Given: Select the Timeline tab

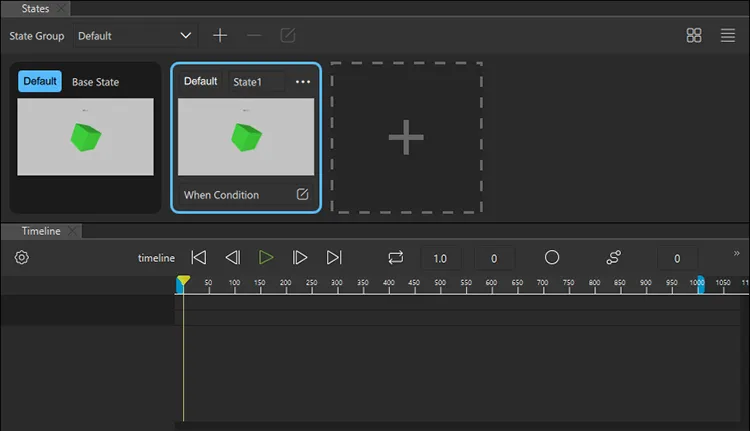Looking at the screenshot, I should 41,231.
